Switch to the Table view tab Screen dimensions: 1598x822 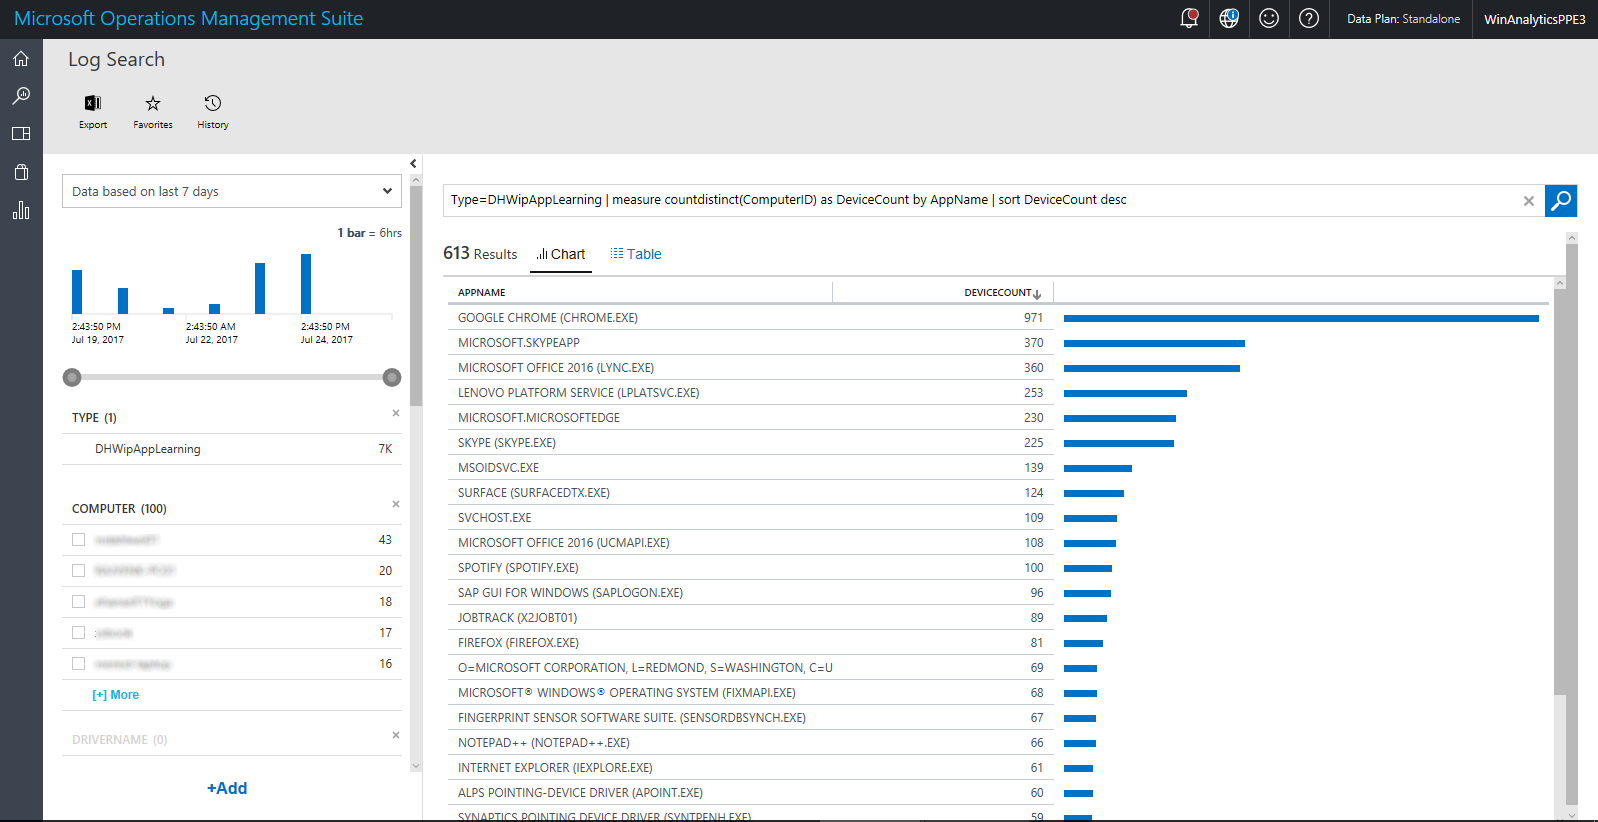tap(637, 254)
